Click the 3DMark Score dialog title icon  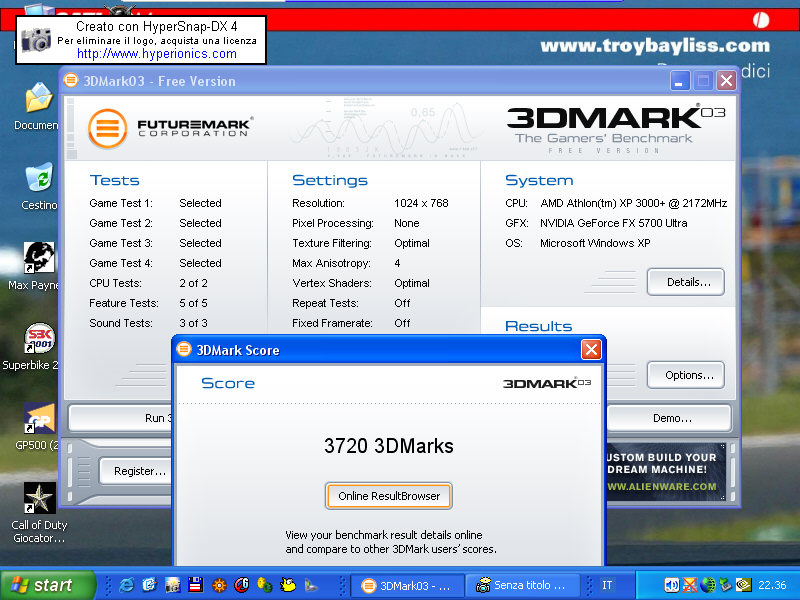184,349
